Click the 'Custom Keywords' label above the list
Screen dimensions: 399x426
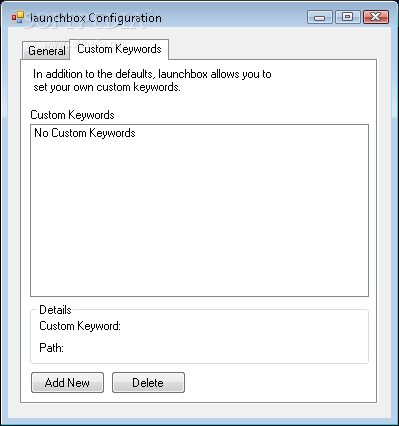click(72, 115)
